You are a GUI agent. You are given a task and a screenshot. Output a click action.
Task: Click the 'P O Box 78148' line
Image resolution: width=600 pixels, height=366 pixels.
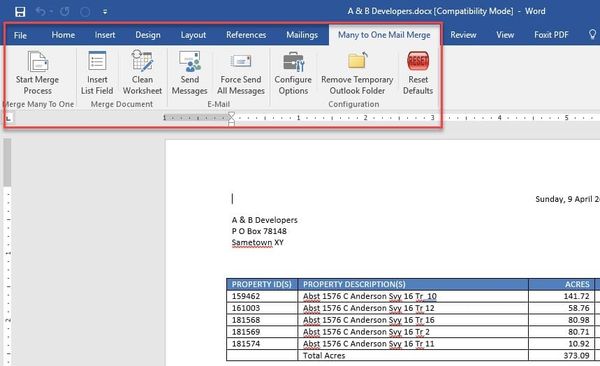259,231
